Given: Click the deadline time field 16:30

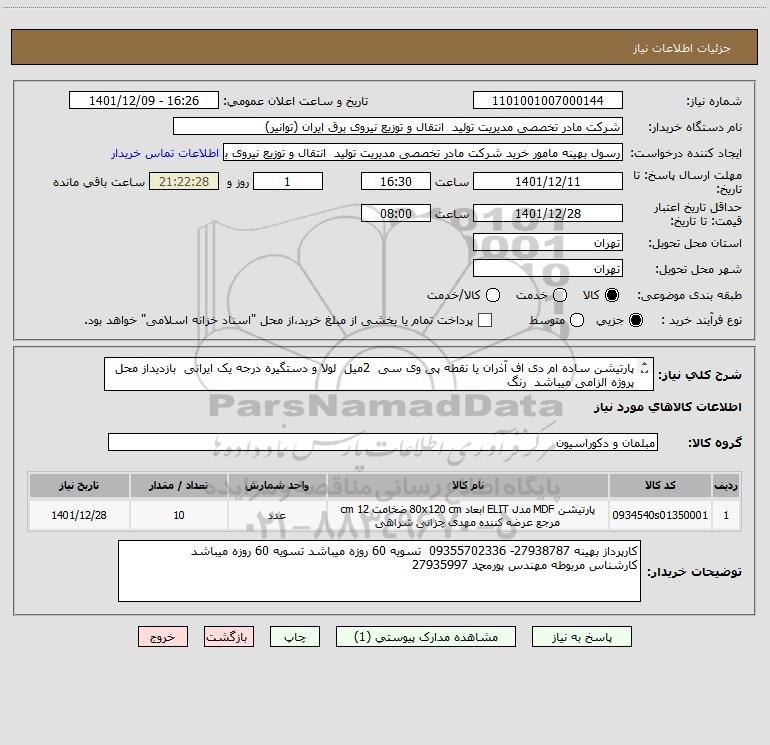Looking at the screenshot, I should pos(396,181).
